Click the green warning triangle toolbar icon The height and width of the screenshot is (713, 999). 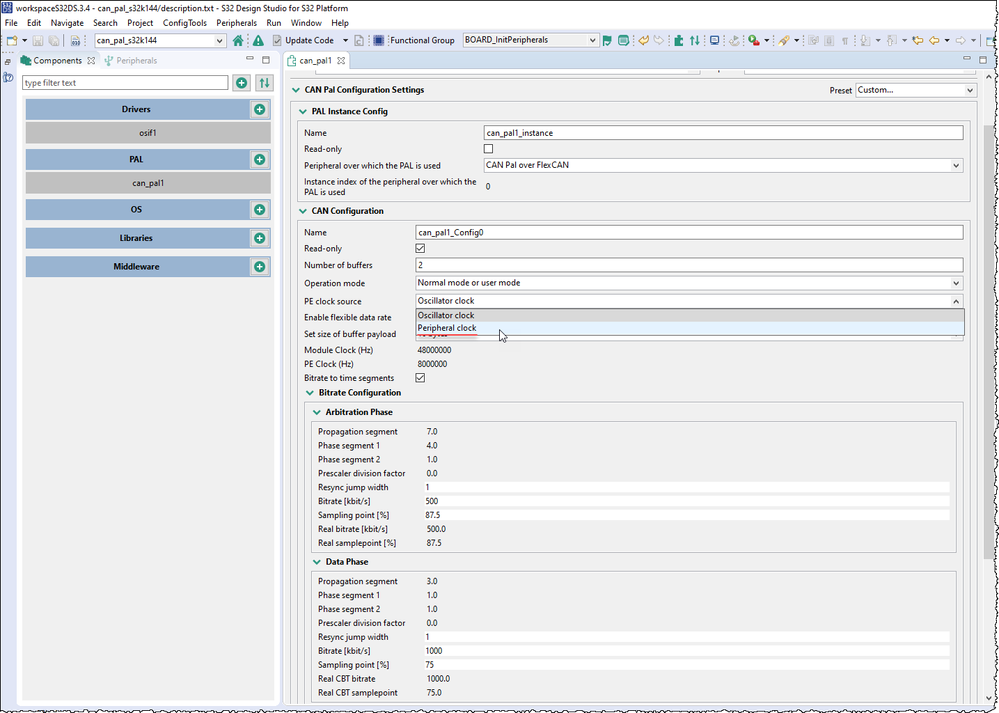[x=257, y=41]
